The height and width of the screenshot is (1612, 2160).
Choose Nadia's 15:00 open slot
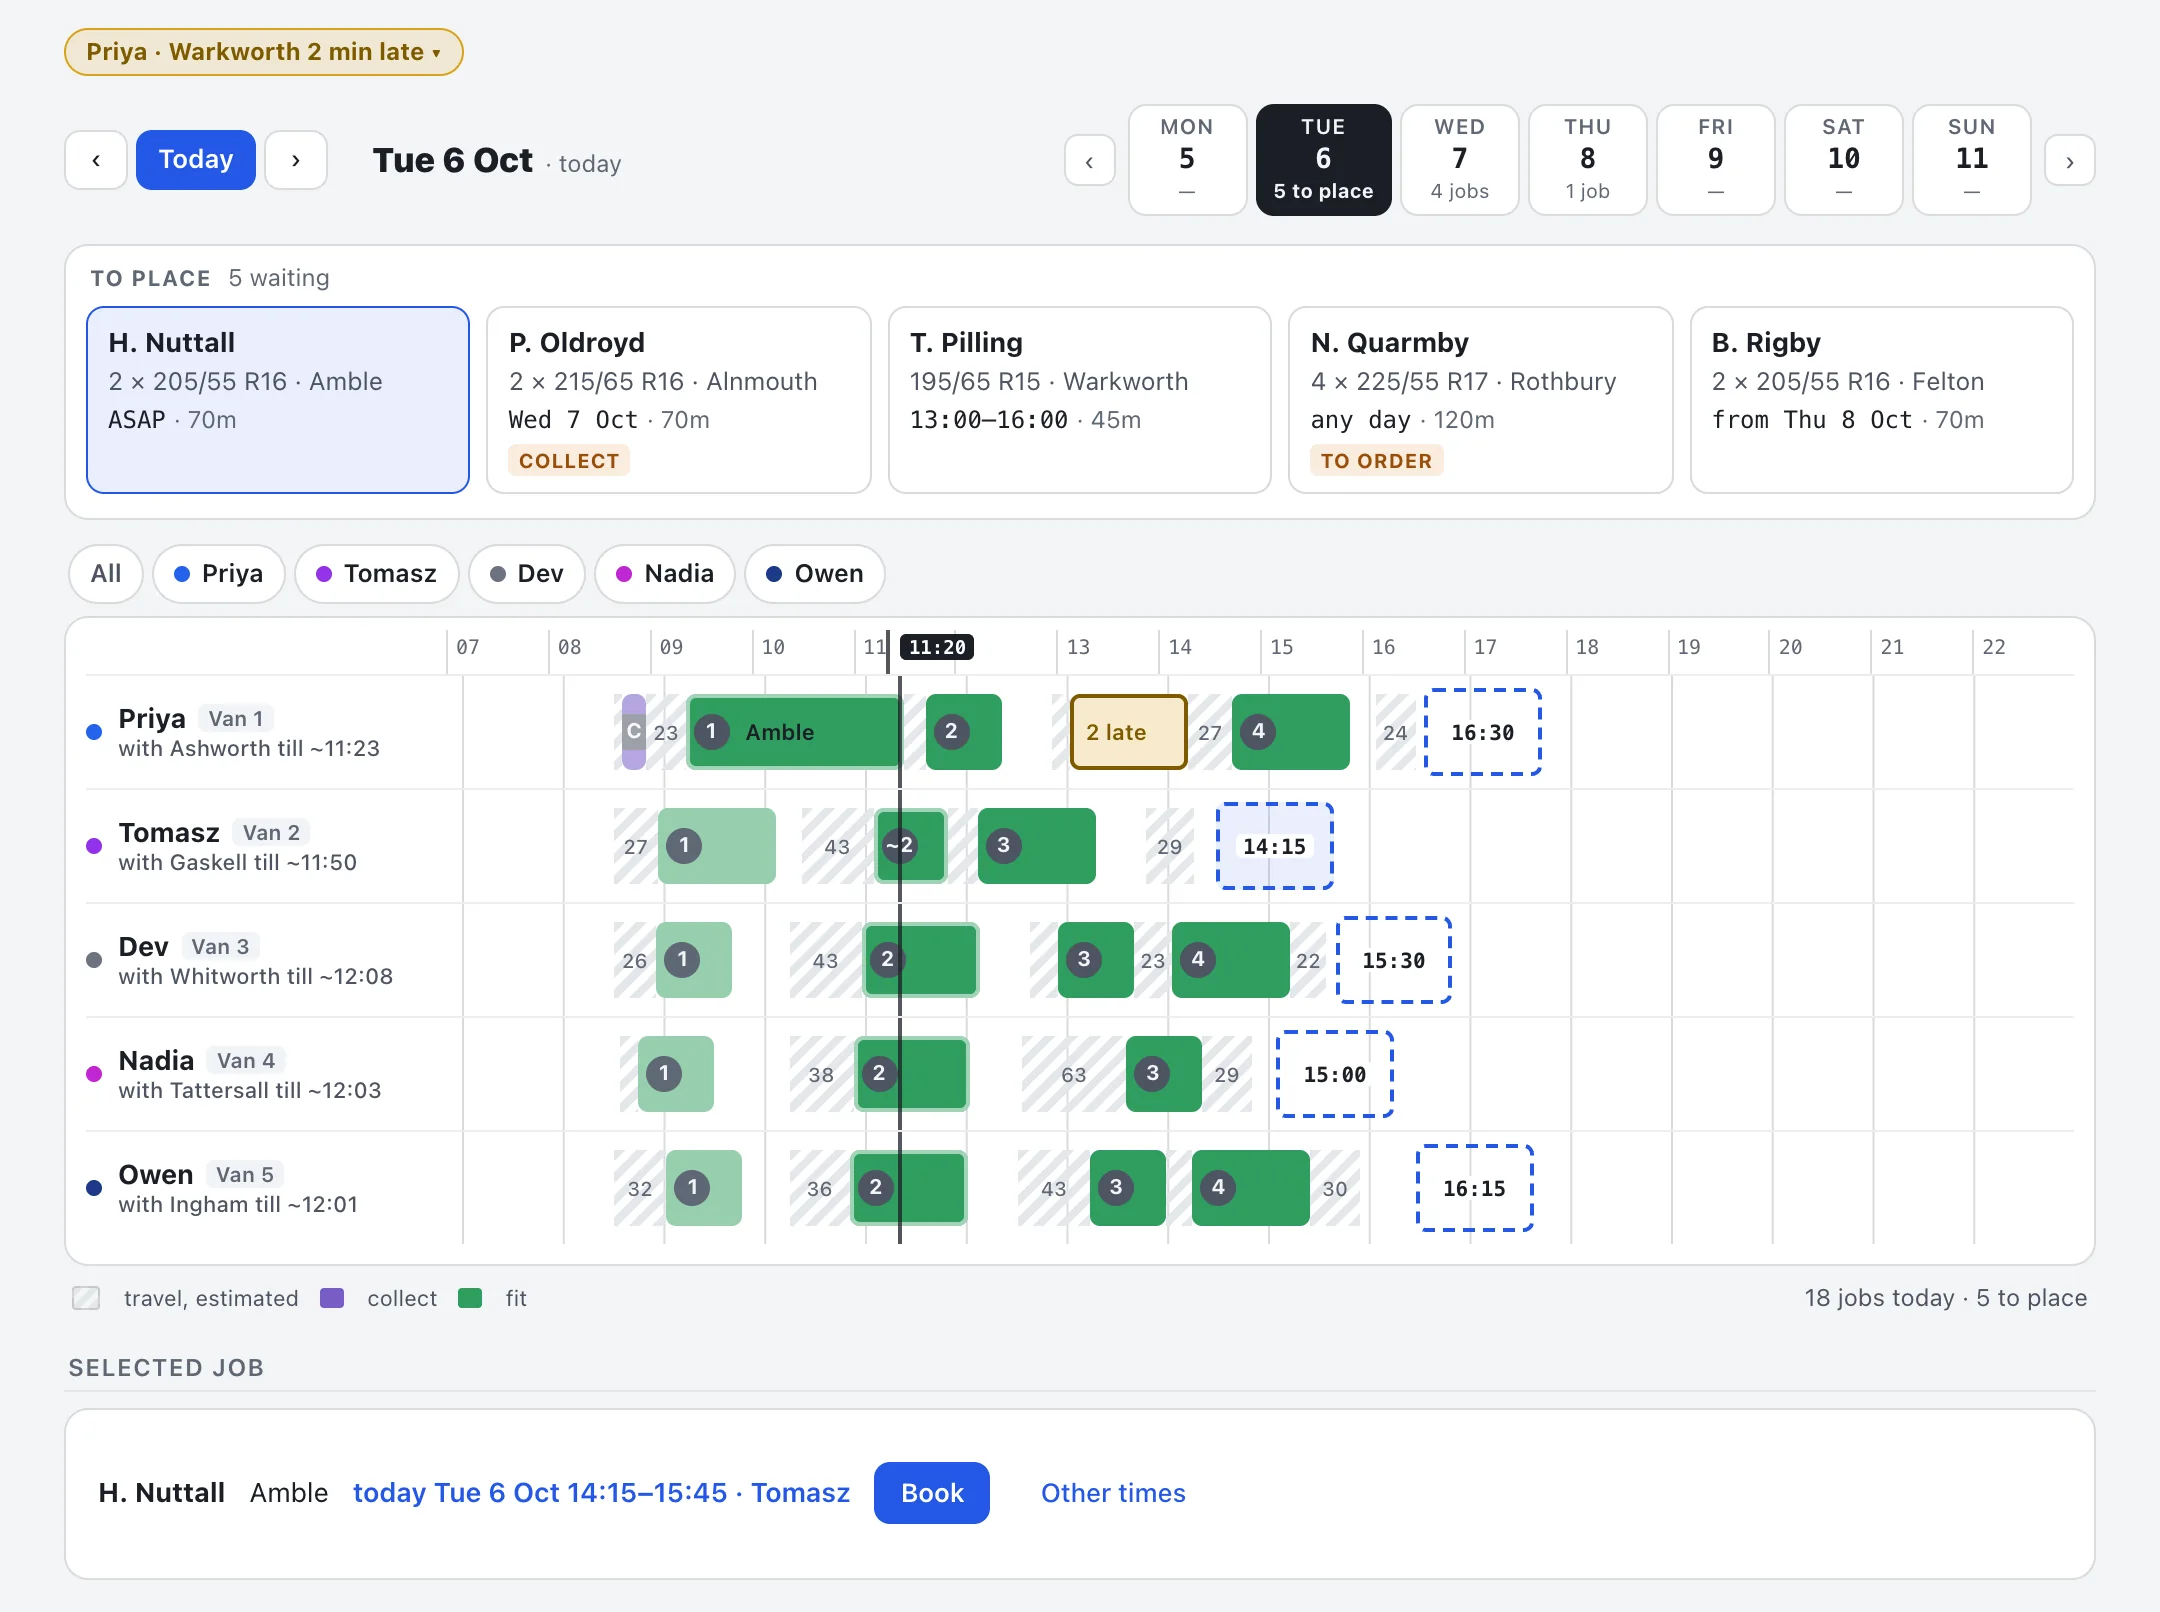pyautogui.click(x=1335, y=1074)
